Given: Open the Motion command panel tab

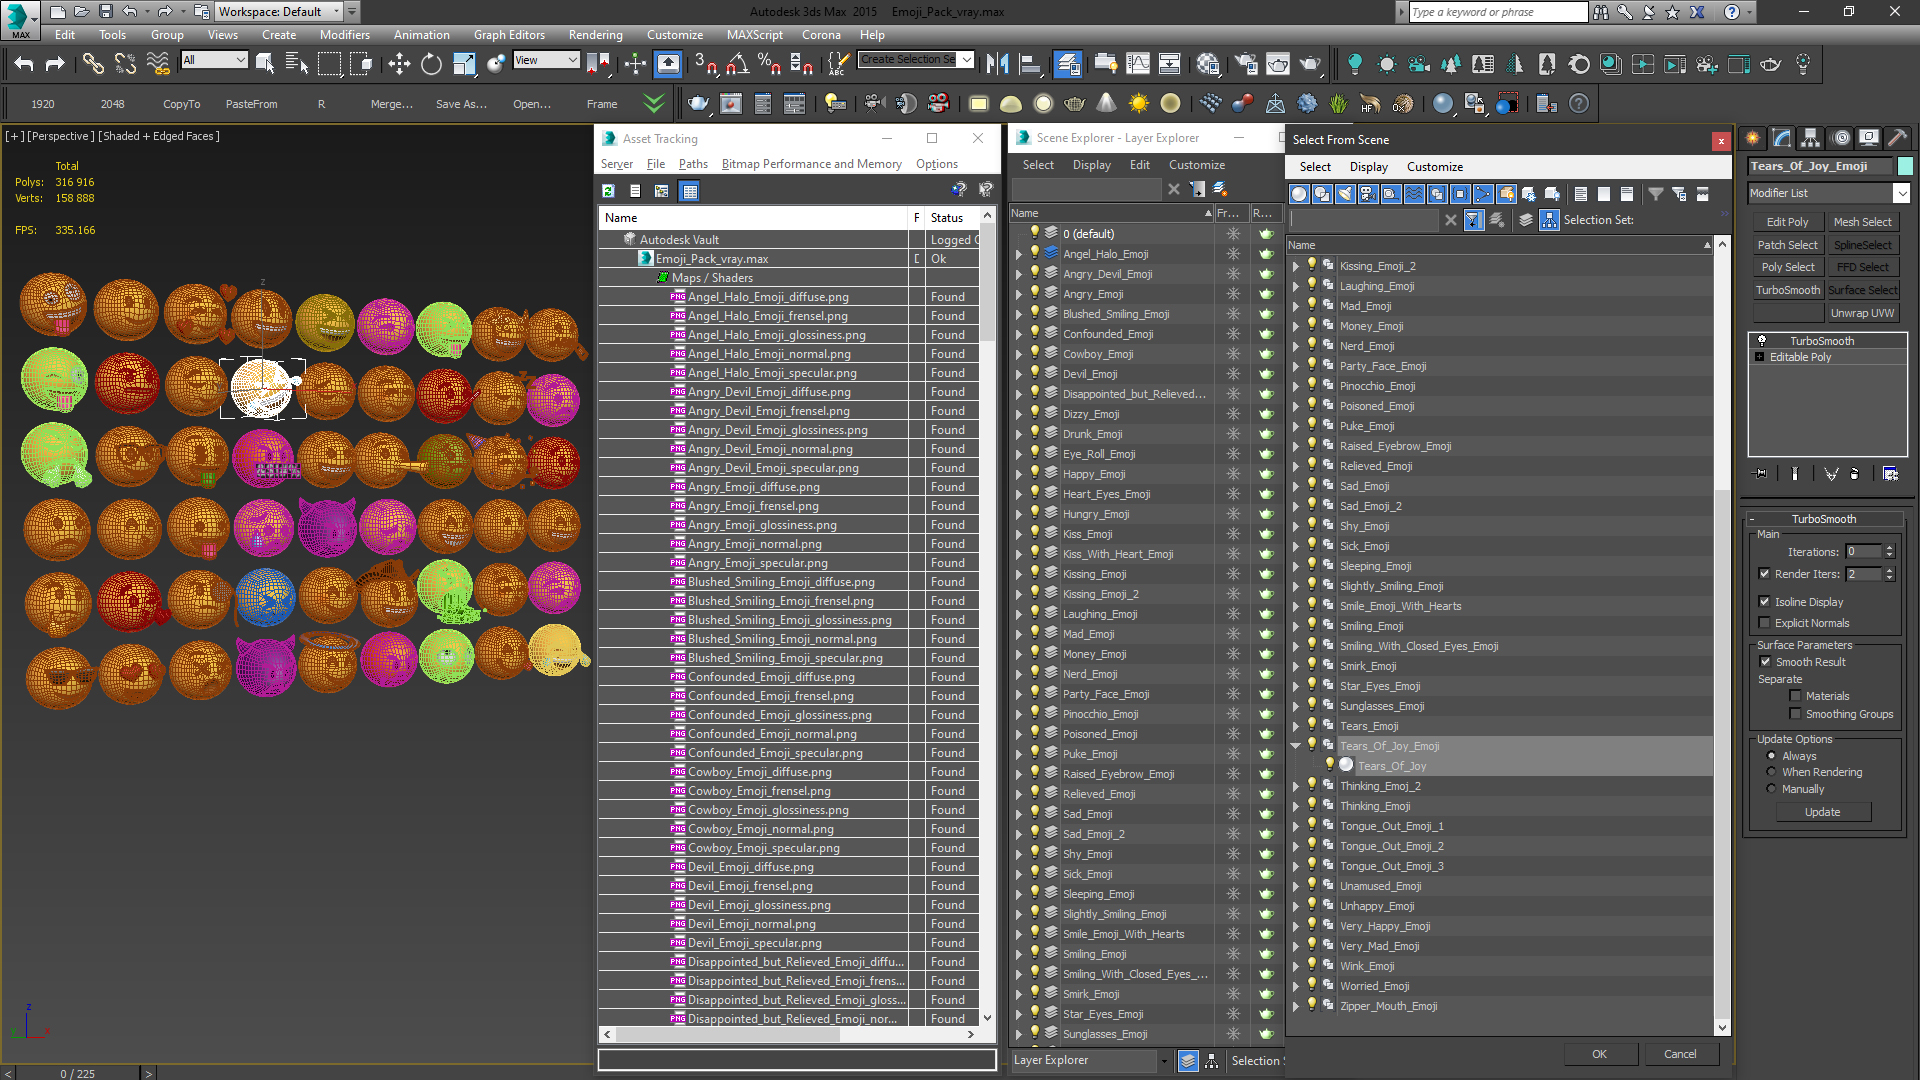Looking at the screenshot, I should [1840, 138].
